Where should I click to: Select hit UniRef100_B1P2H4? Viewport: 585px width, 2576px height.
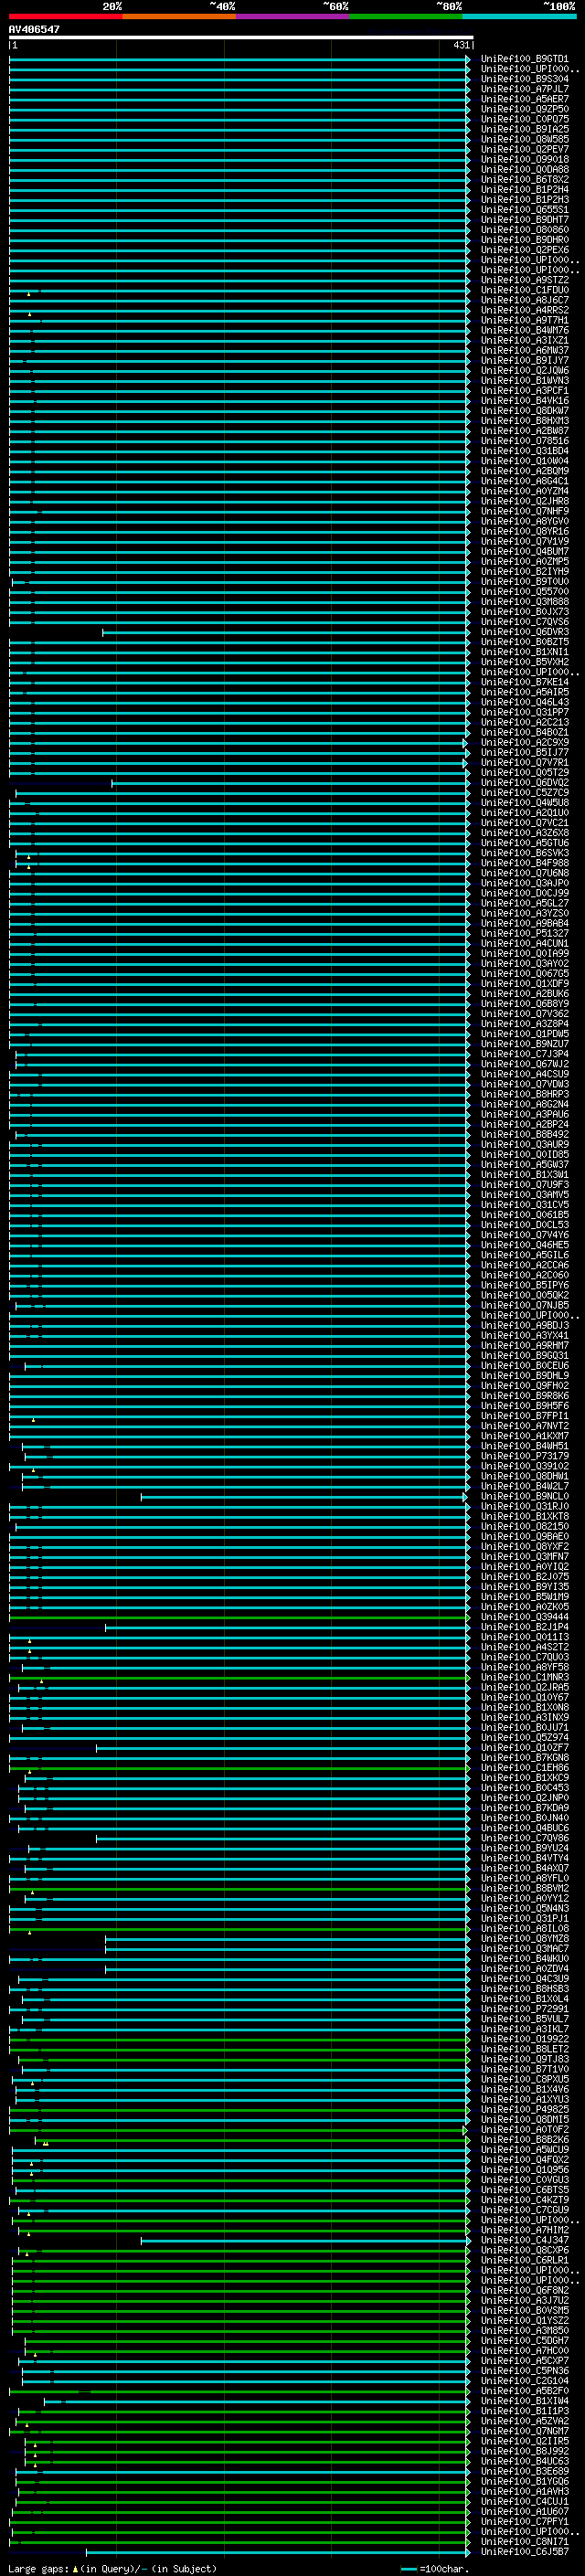pyautogui.click(x=525, y=190)
